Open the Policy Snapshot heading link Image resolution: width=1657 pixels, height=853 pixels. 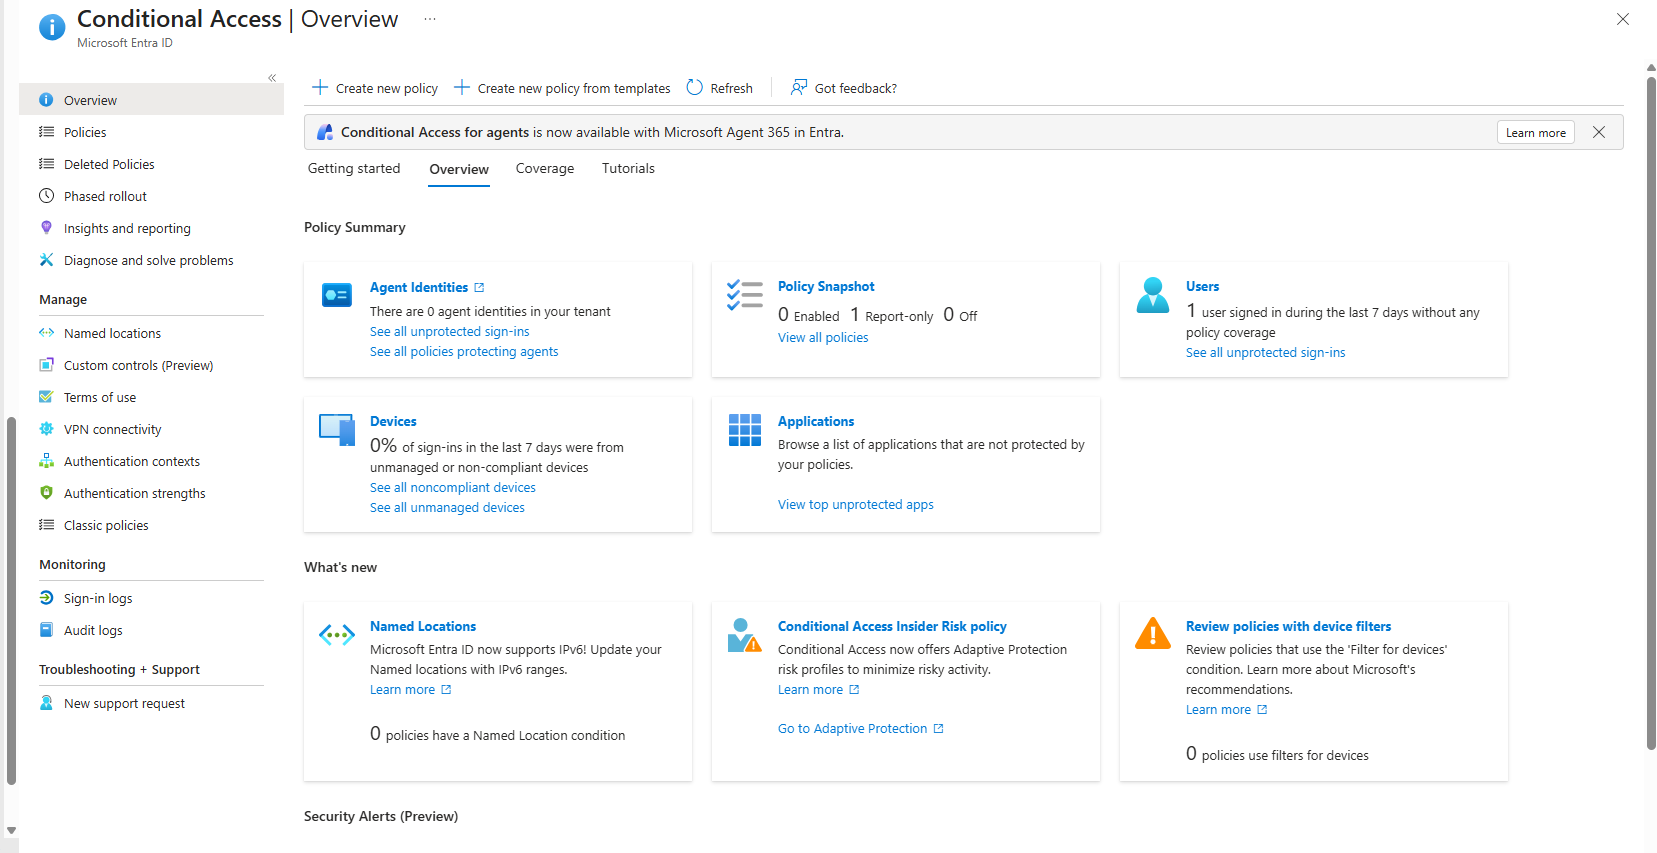[826, 286]
